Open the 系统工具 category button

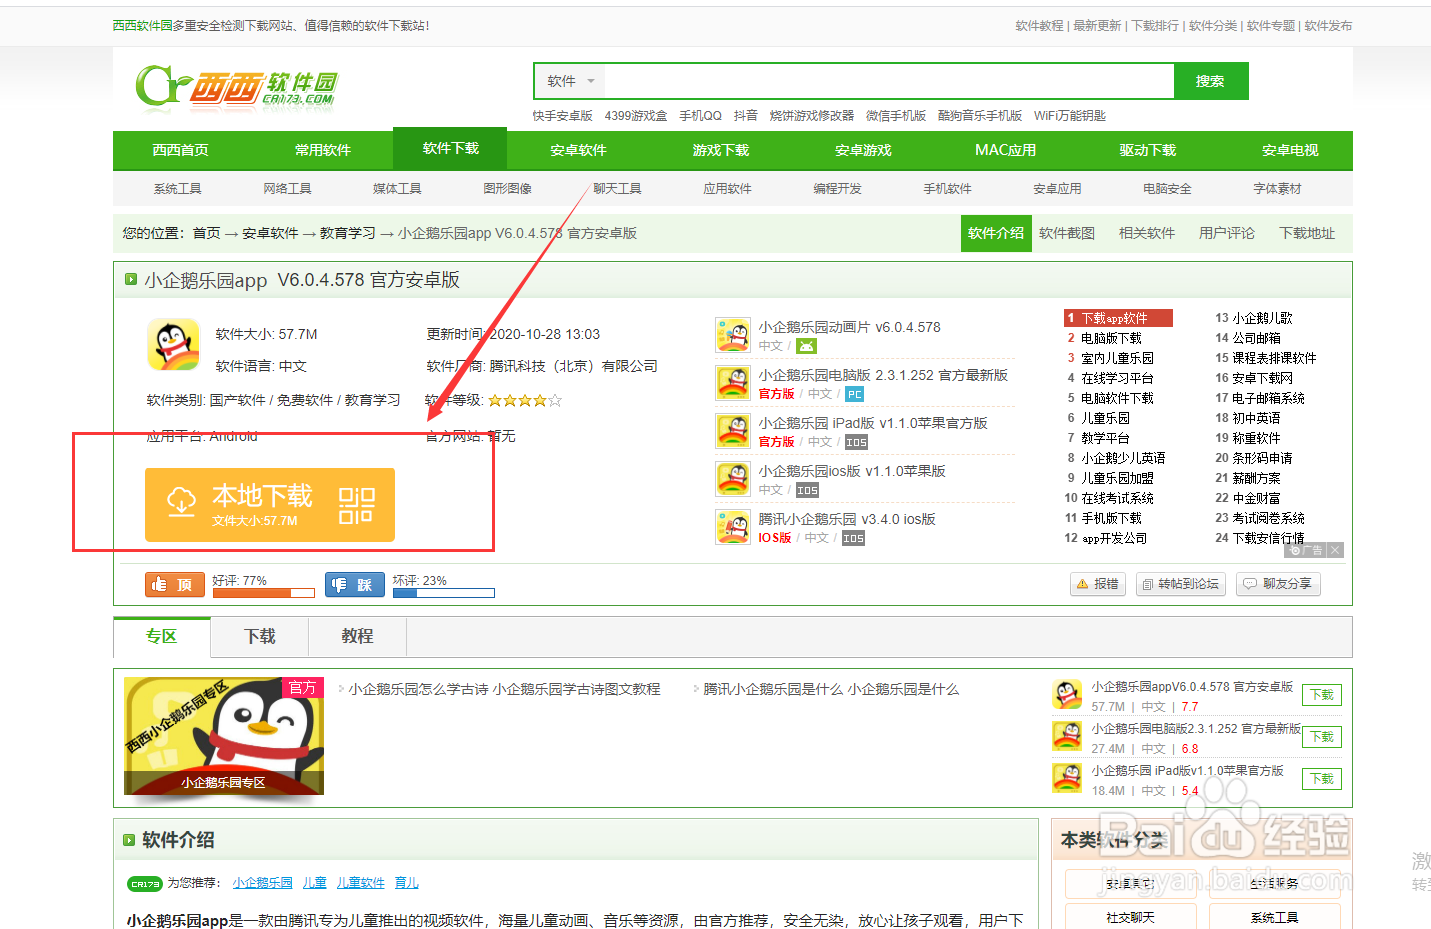pyautogui.click(x=1274, y=918)
